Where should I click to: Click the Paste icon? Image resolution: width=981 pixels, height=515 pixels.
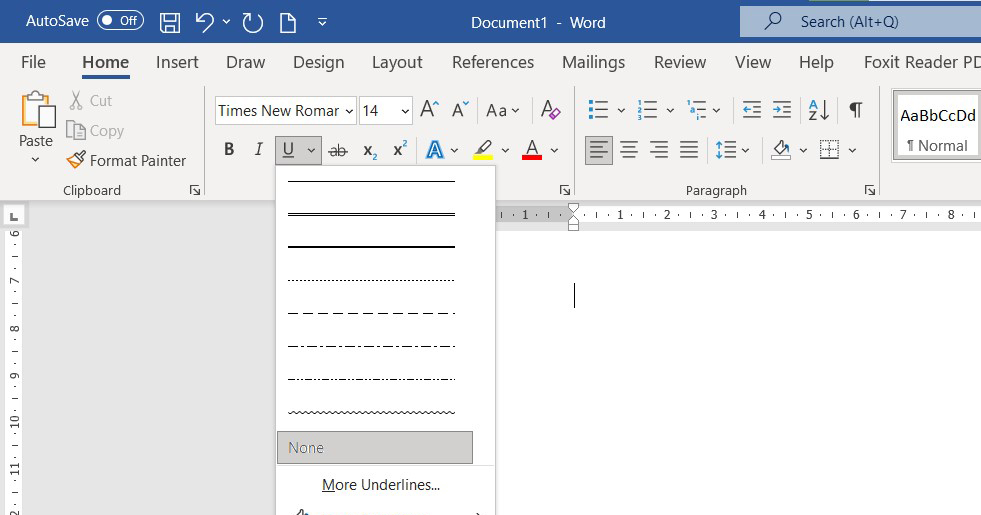tap(37, 110)
